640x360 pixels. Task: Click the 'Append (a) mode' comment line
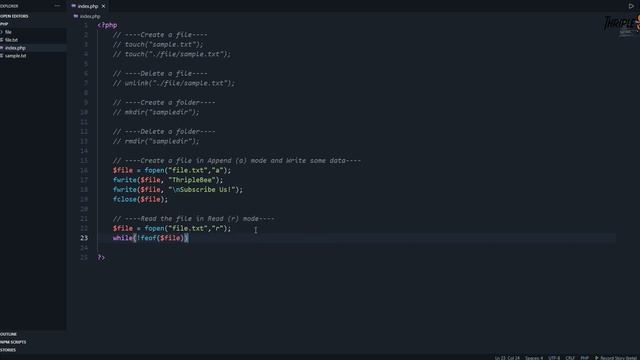(x=237, y=161)
